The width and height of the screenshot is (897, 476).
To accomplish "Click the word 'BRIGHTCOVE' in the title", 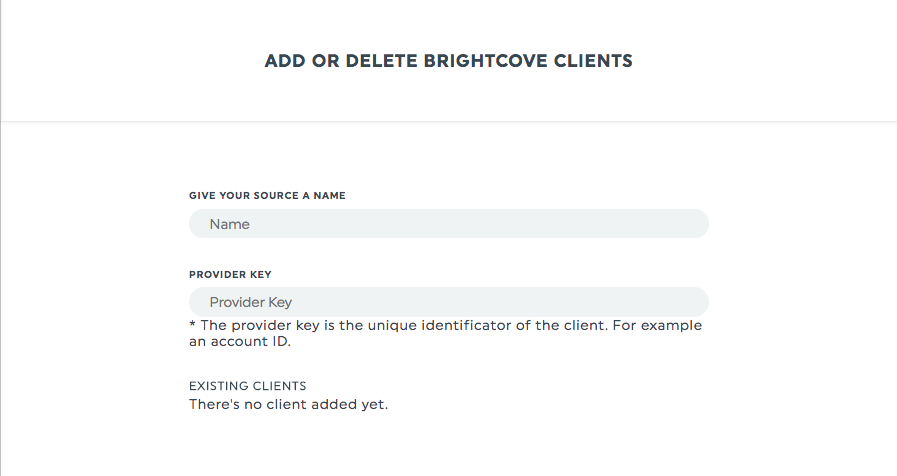I will coord(486,61).
